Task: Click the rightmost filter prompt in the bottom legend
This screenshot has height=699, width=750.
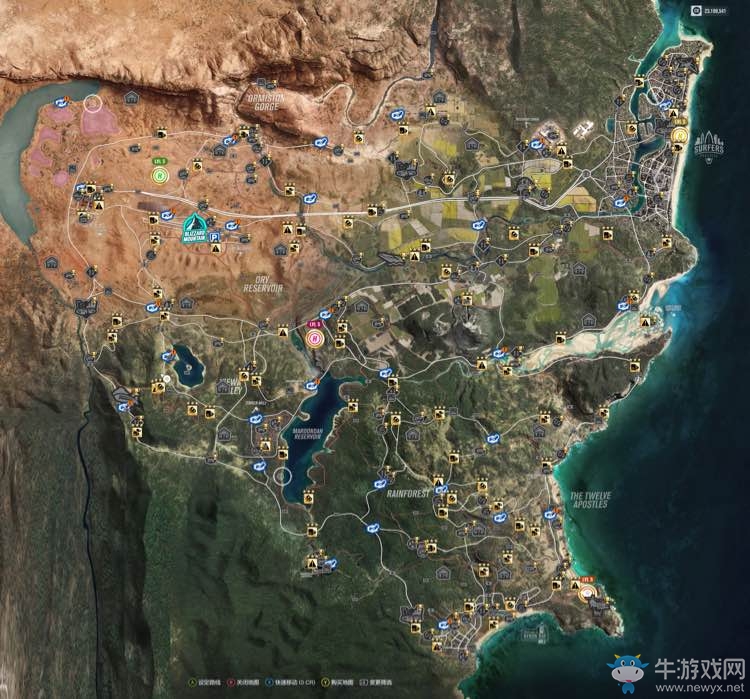Action: [376, 682]
